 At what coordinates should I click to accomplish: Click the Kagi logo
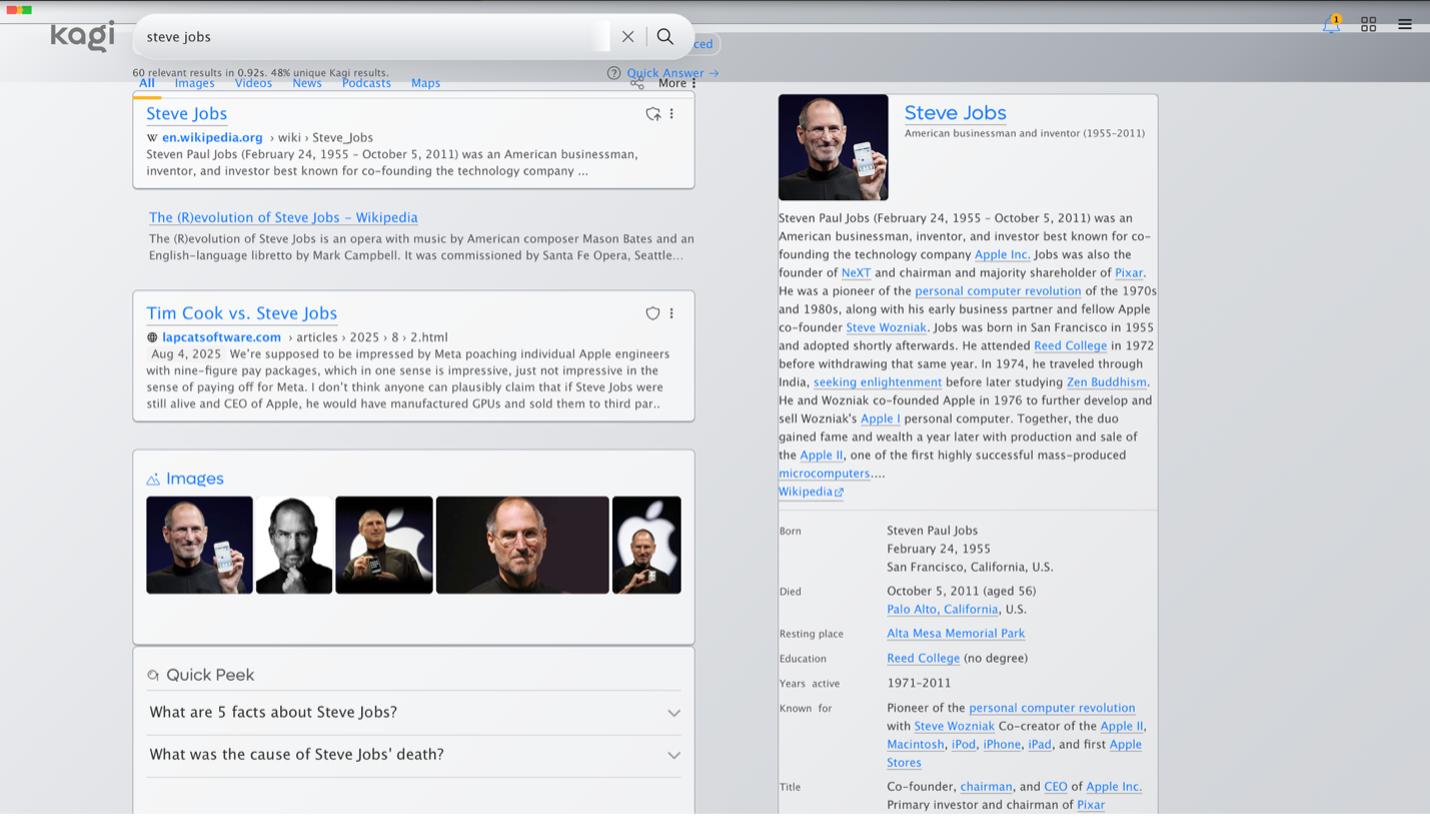pyautogui.click(x=82, y=36)
